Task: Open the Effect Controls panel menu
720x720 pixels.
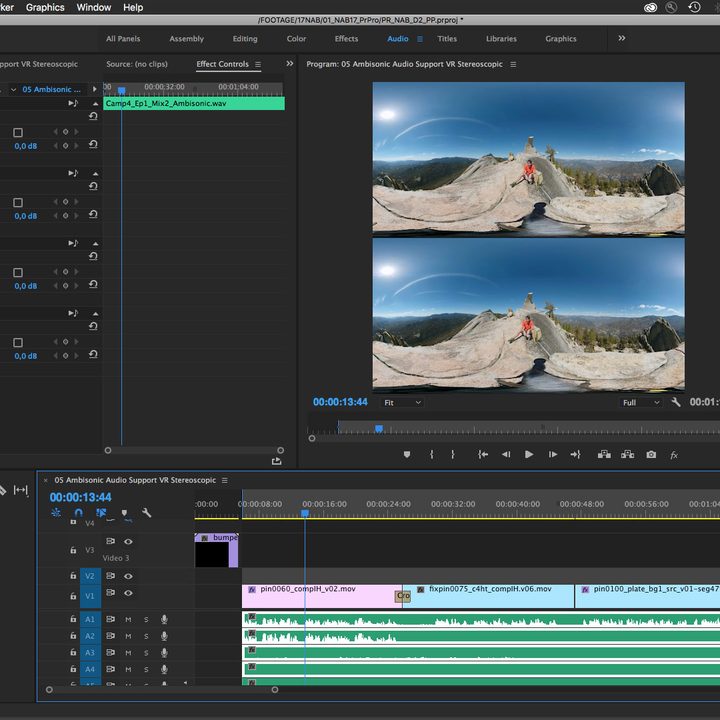Action: pos(258,64)
